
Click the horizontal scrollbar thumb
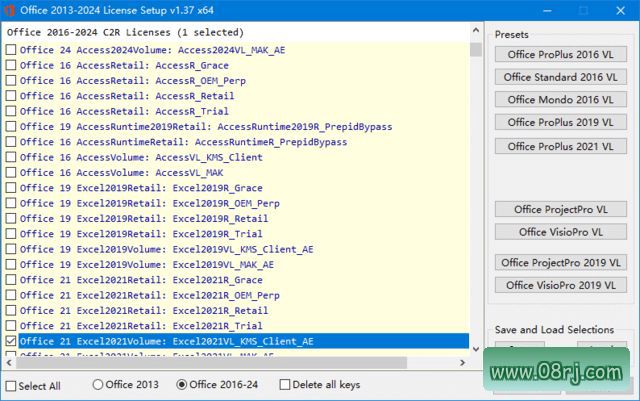click(x=211, y=363)
